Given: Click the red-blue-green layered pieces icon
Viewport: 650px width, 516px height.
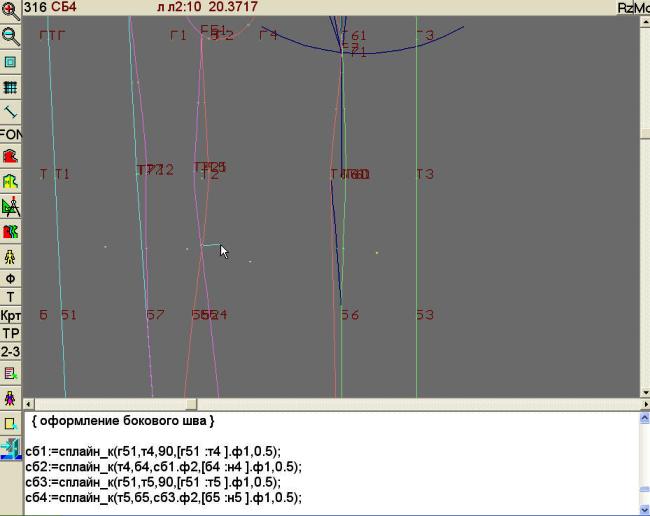Looking at the screenshot, I should pyautogui.click(x=10, y=232).
